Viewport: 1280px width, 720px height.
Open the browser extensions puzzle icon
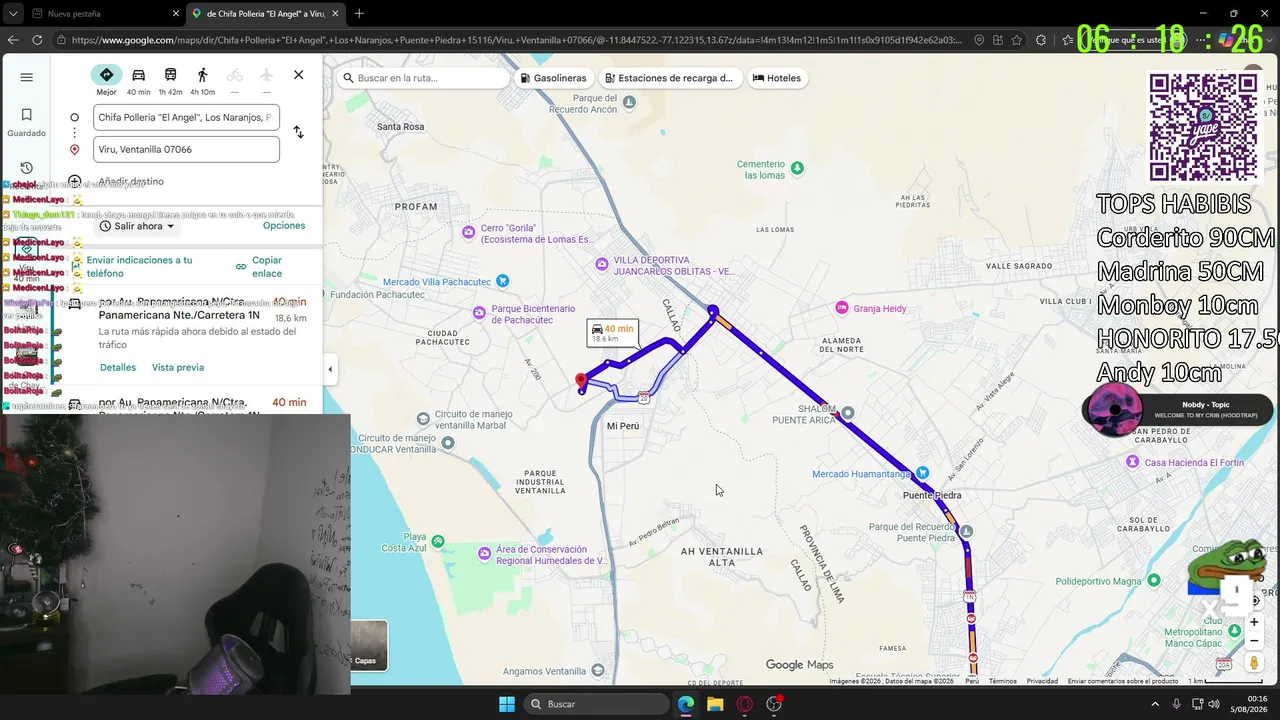click(x=1041, y=40)
